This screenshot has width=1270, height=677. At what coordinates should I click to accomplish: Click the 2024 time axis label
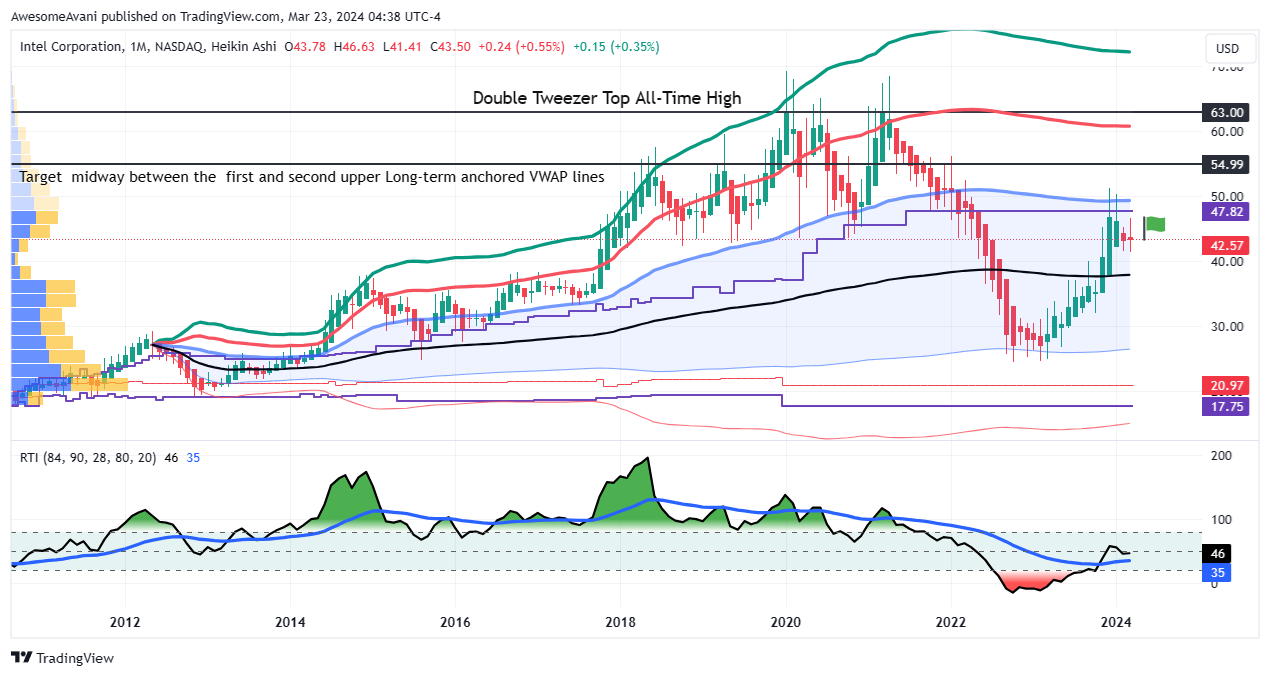click(x=1115, y=622)
